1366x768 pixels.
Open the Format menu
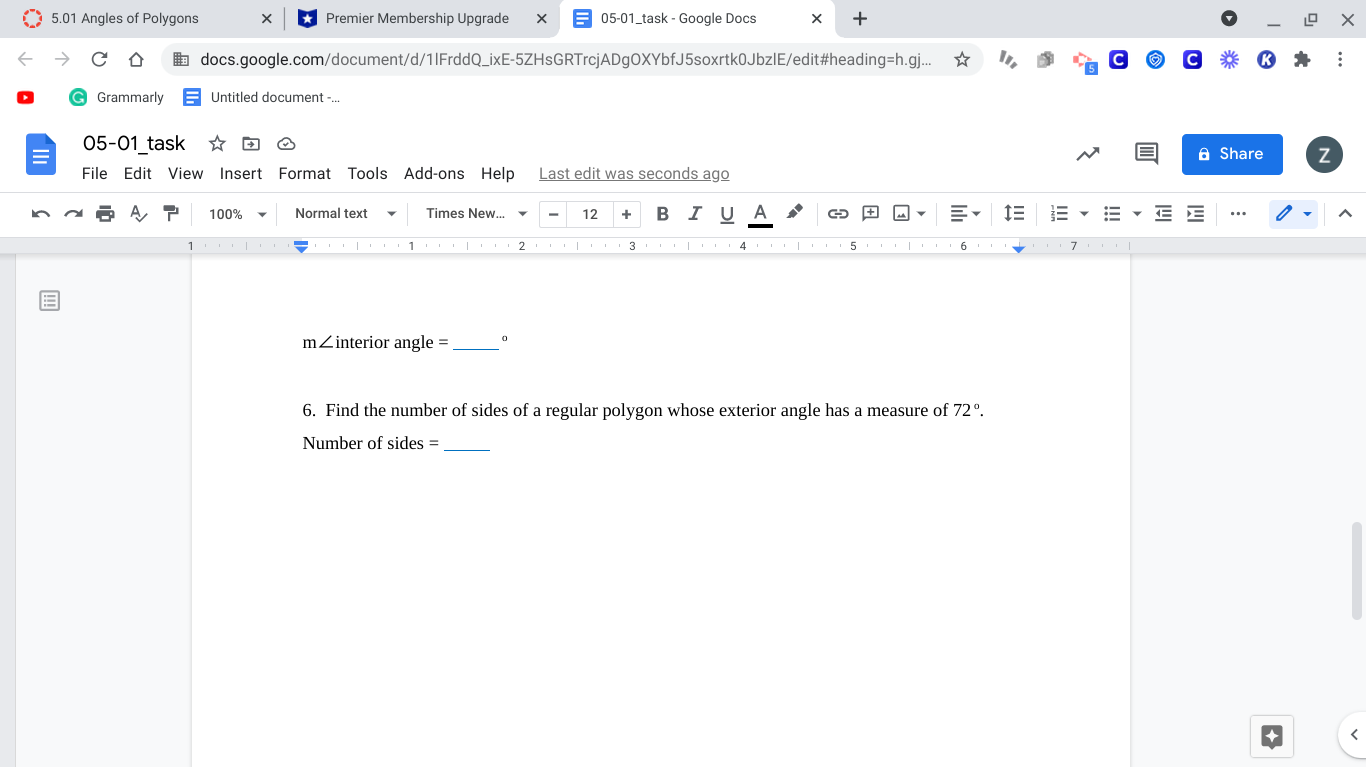click(x=304, y=173)
